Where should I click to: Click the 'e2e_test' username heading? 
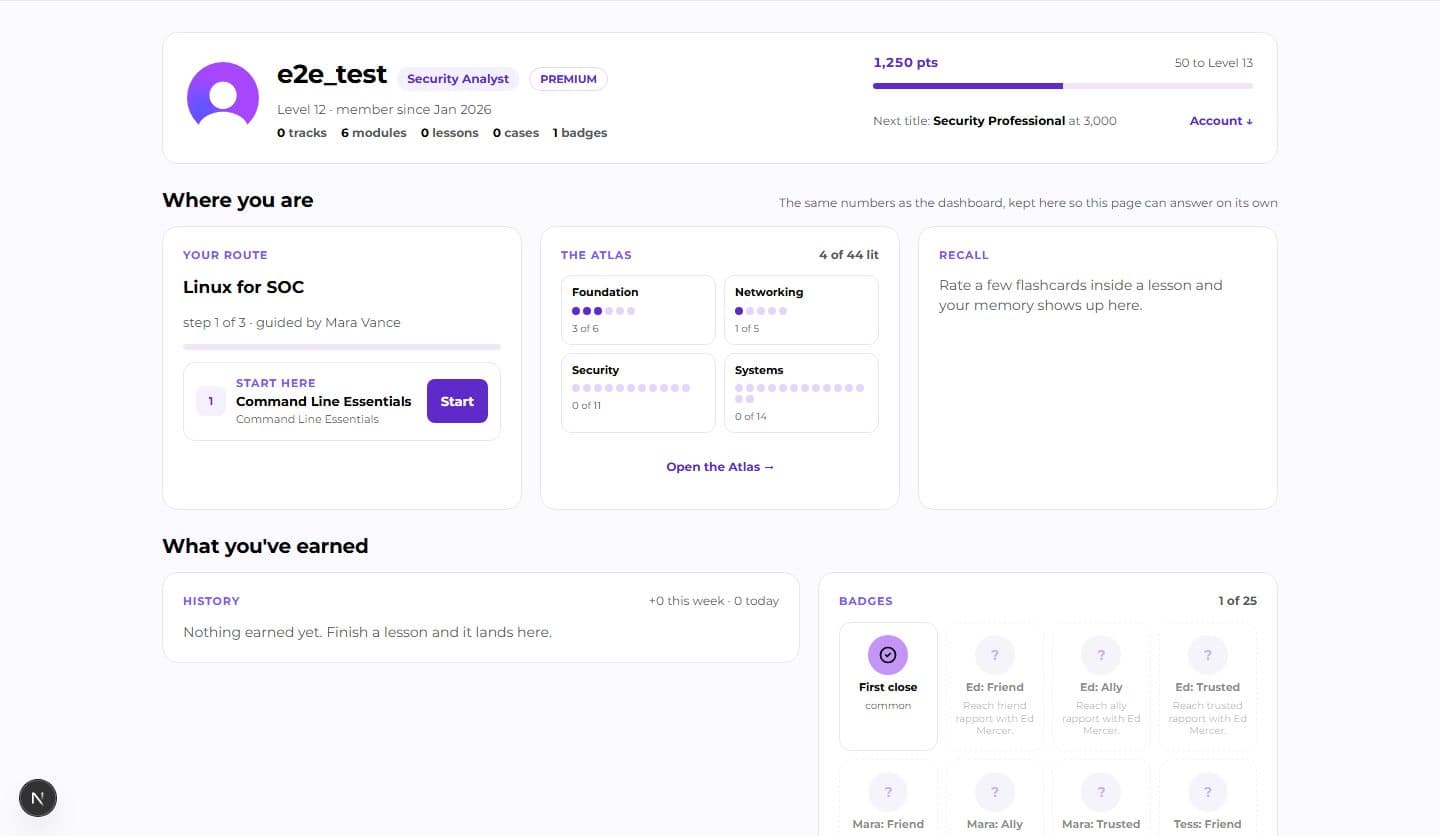[332, 75]
